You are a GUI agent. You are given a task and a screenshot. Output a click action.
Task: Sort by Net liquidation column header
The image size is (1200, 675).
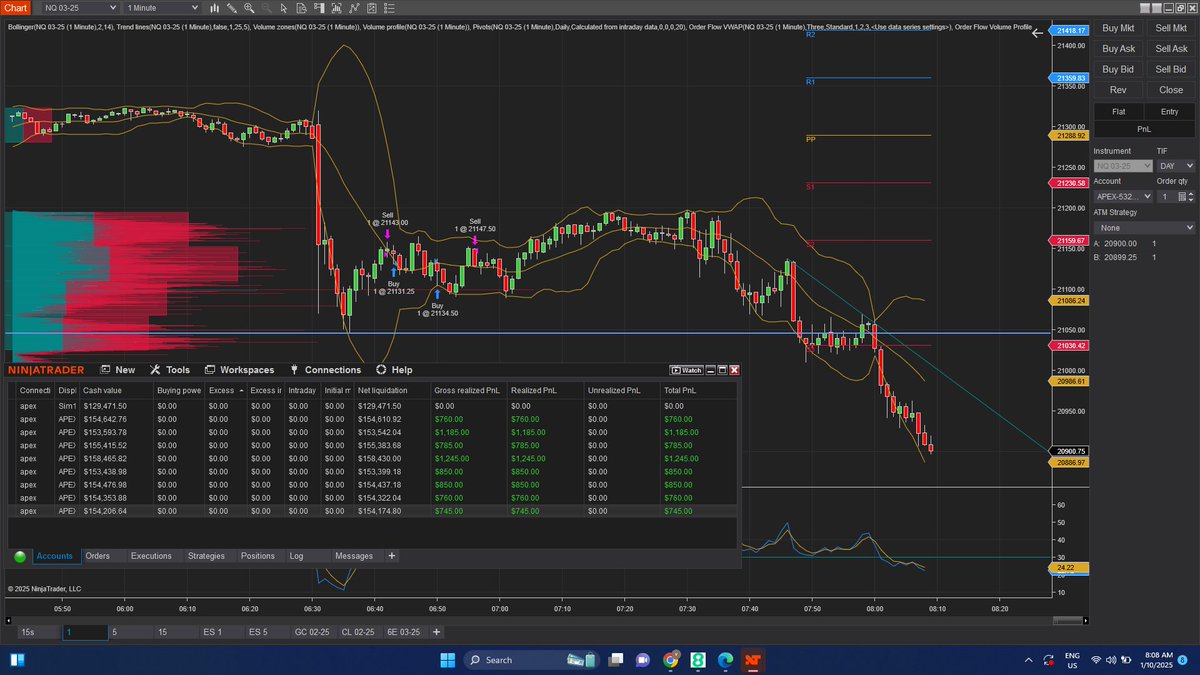click(391, 390)
